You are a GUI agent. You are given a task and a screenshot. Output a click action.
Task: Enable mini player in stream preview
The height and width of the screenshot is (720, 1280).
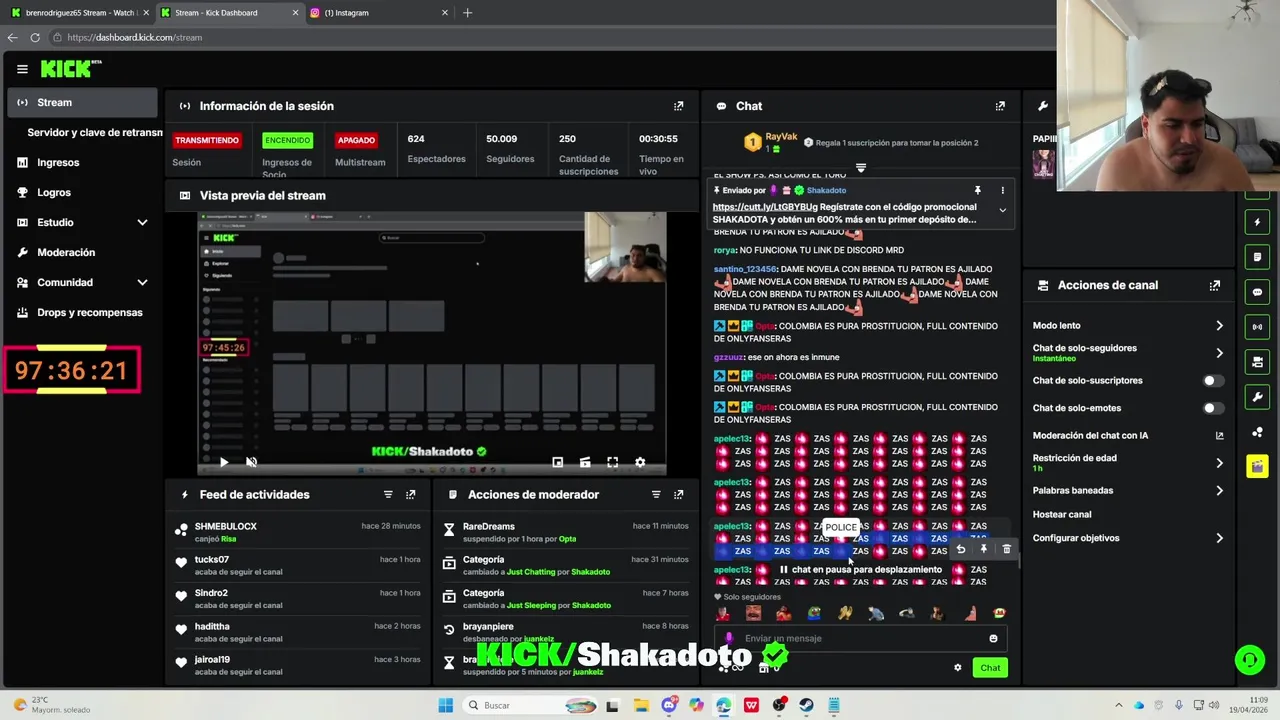[558, 462]
